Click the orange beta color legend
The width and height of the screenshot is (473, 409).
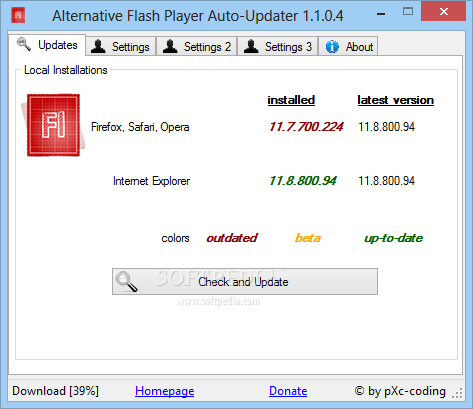(x=308, y=238)
